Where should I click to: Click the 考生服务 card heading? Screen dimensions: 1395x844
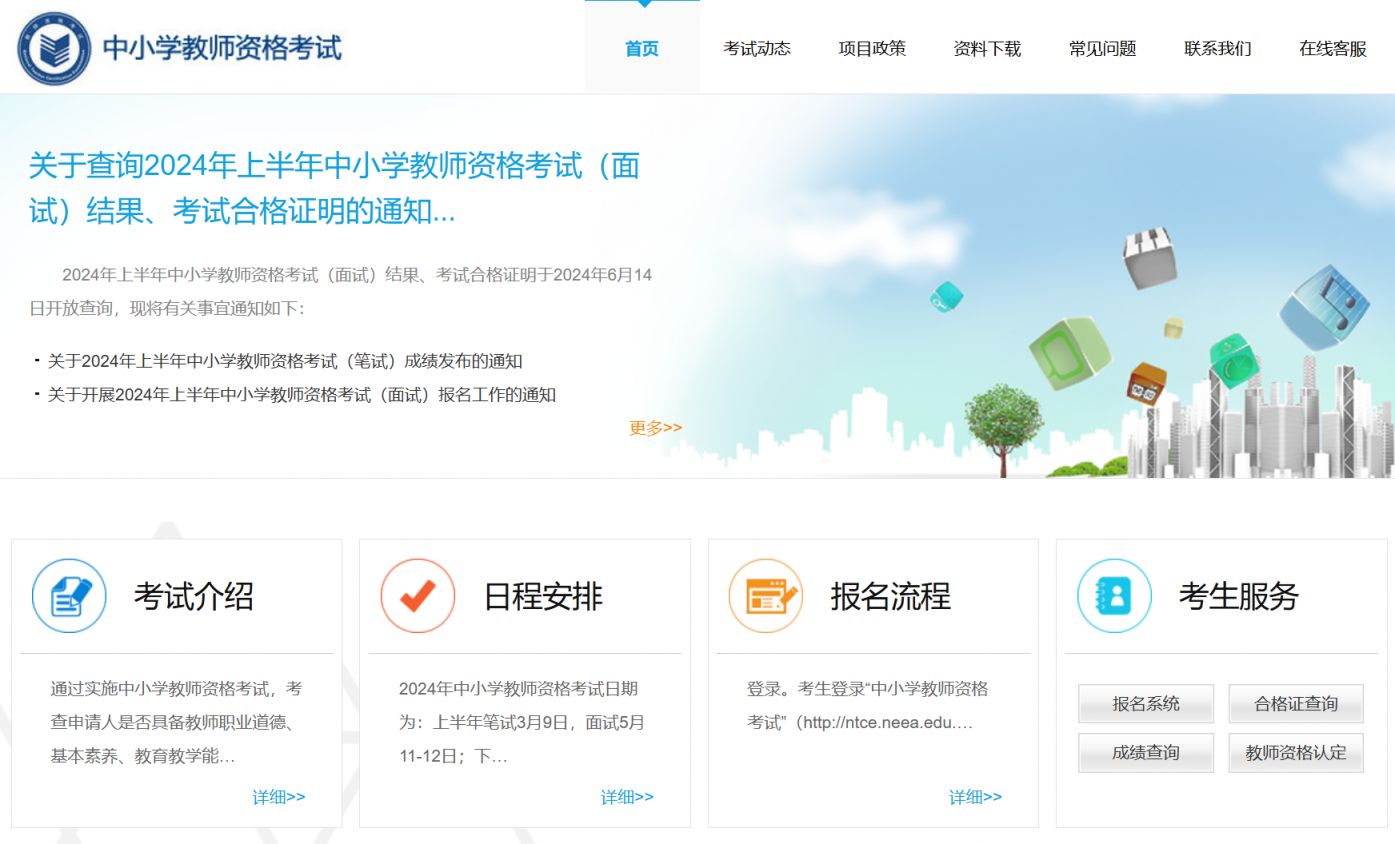[1238, 596]
